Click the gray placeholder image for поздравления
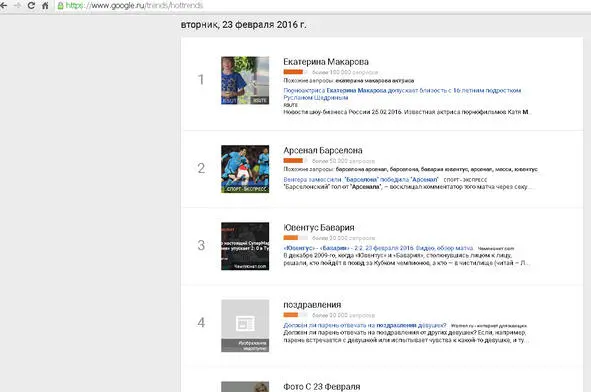Screen dimensions: 591x392 pos(245,326)
